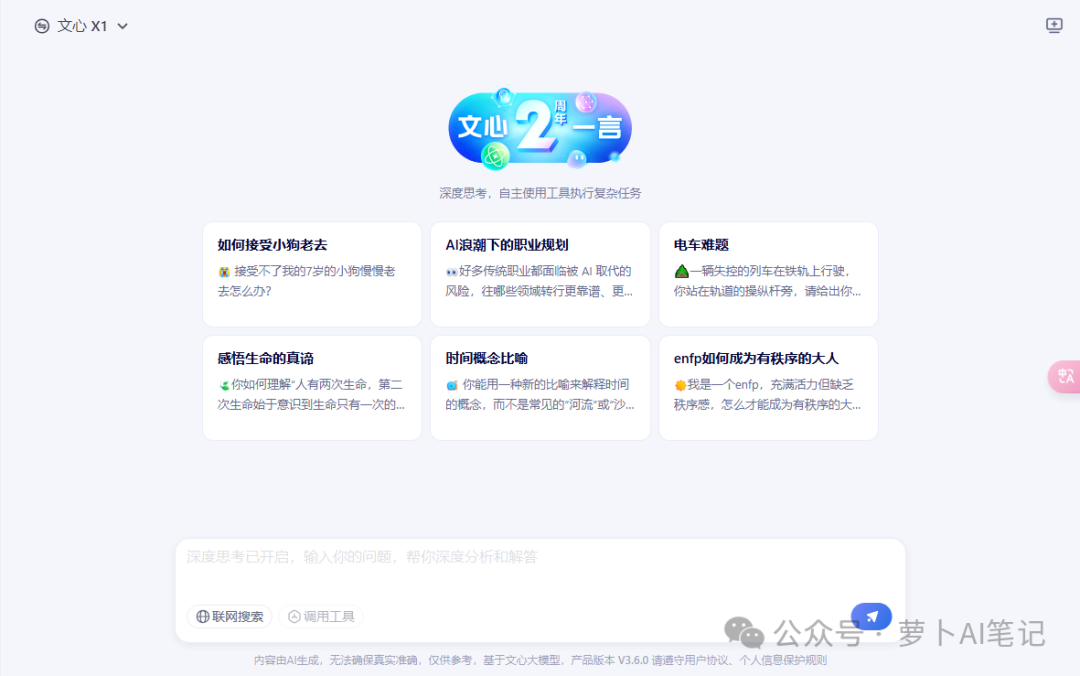
Task: Open the 个人信息保护规则 footer link
Action: tap(783, 660)
